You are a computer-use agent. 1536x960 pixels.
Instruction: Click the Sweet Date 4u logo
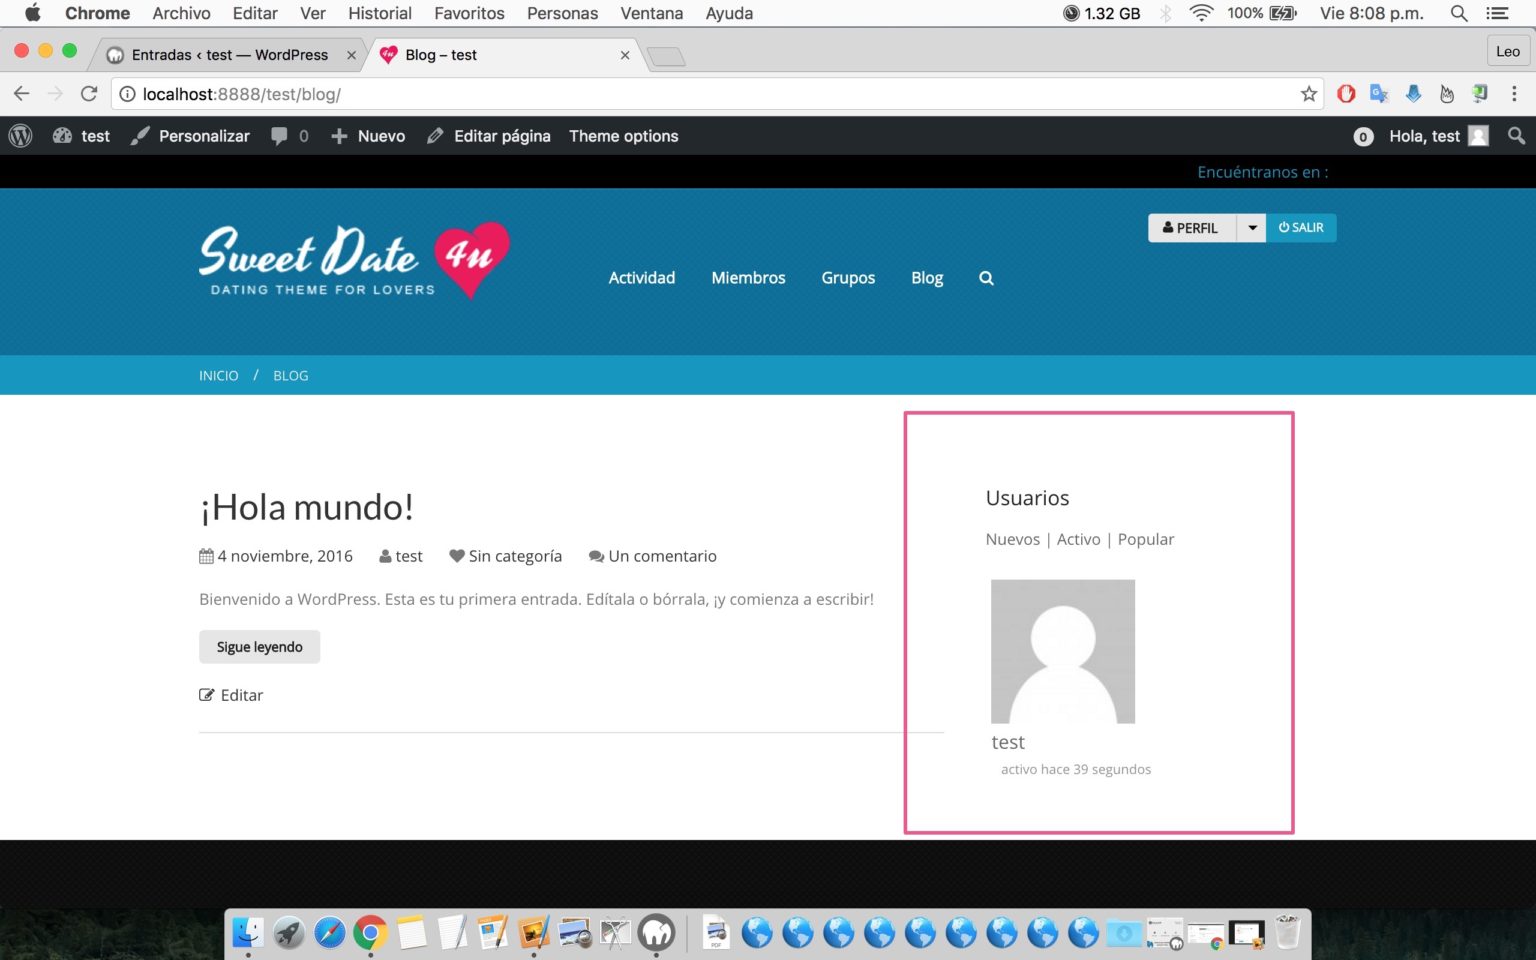click(x=354, y=260)
